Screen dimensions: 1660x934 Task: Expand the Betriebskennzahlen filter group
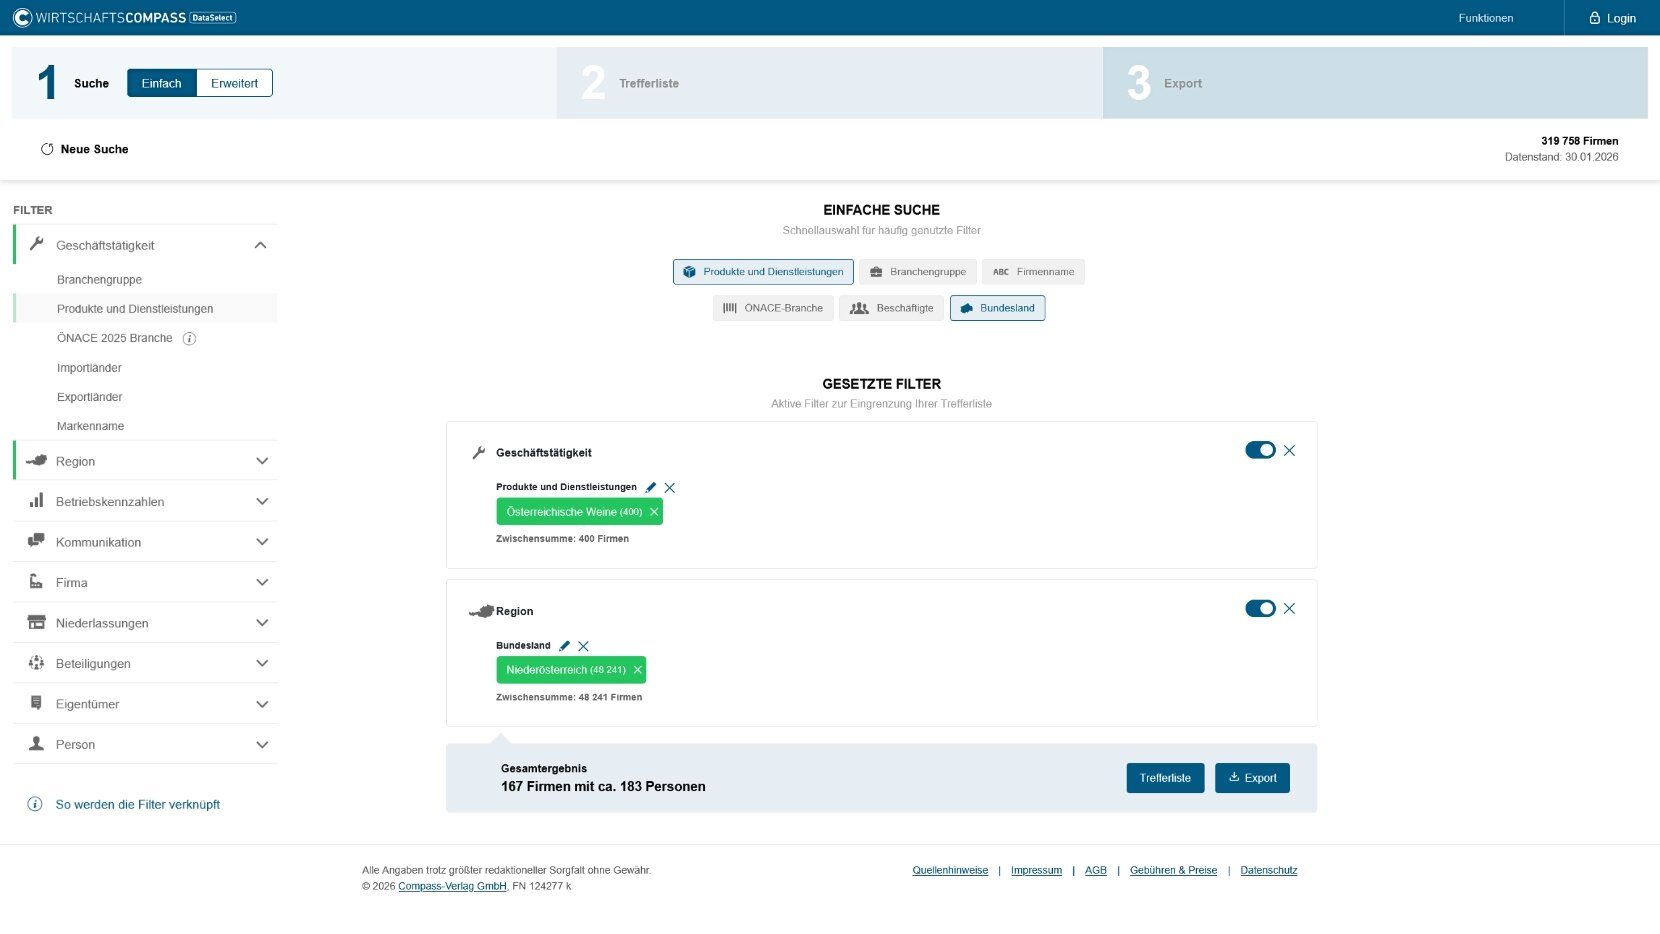262,502
